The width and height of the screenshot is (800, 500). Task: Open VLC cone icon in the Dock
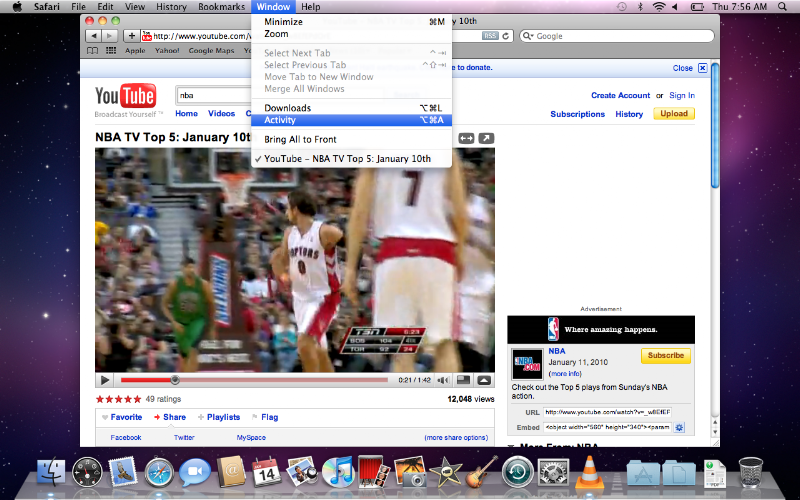click(x=589, y=471)
